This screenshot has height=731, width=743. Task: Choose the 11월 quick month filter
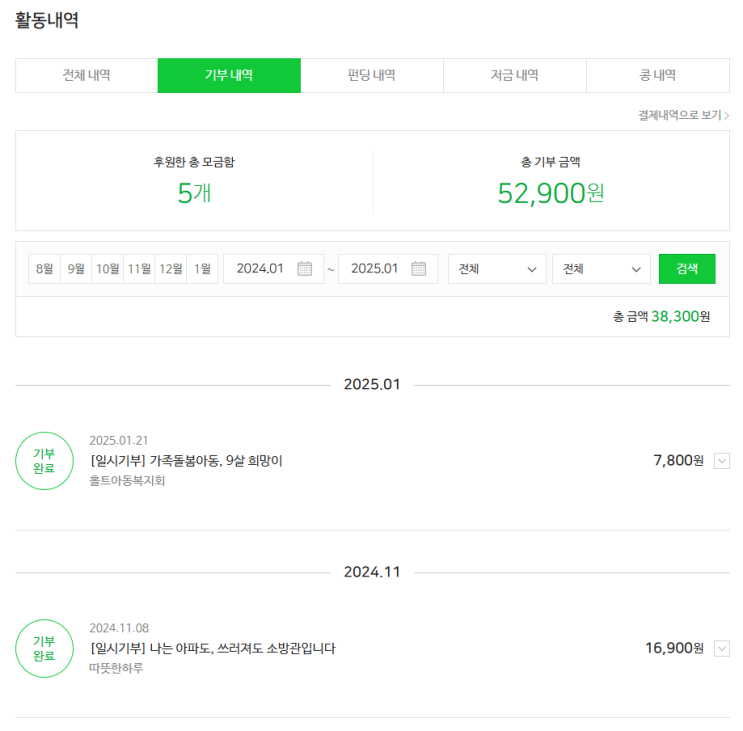click(139, 269)
